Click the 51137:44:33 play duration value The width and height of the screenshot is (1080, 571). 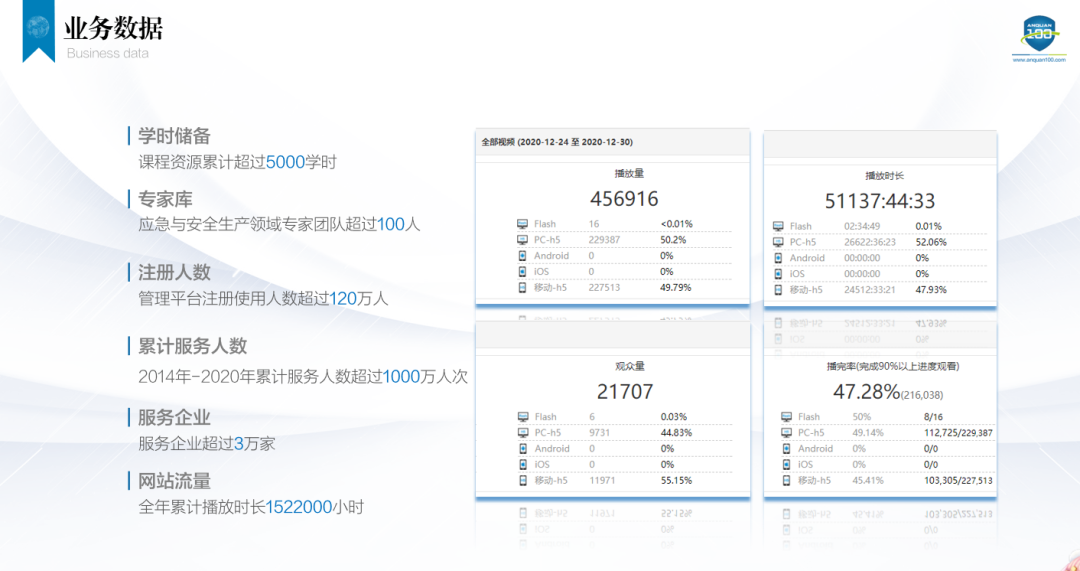[880, 201]
